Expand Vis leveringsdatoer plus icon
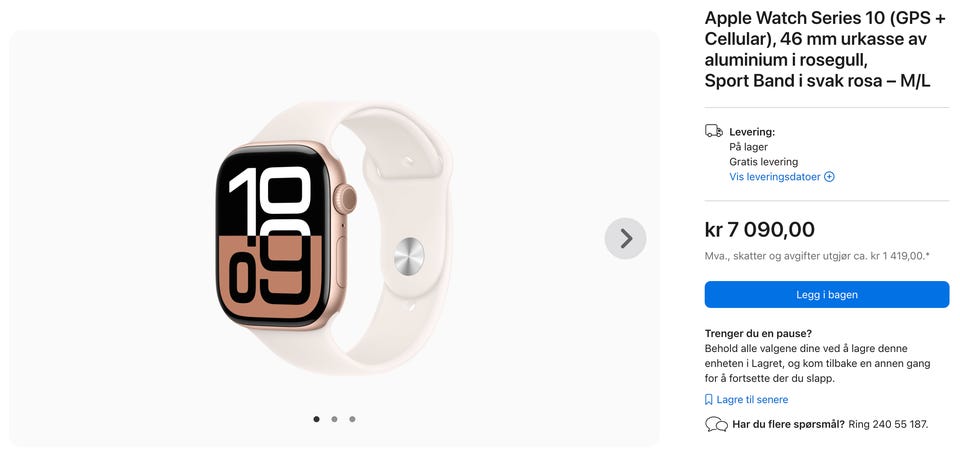The height and width of the screenshot is (461, 960). click(x=830, y=177)
